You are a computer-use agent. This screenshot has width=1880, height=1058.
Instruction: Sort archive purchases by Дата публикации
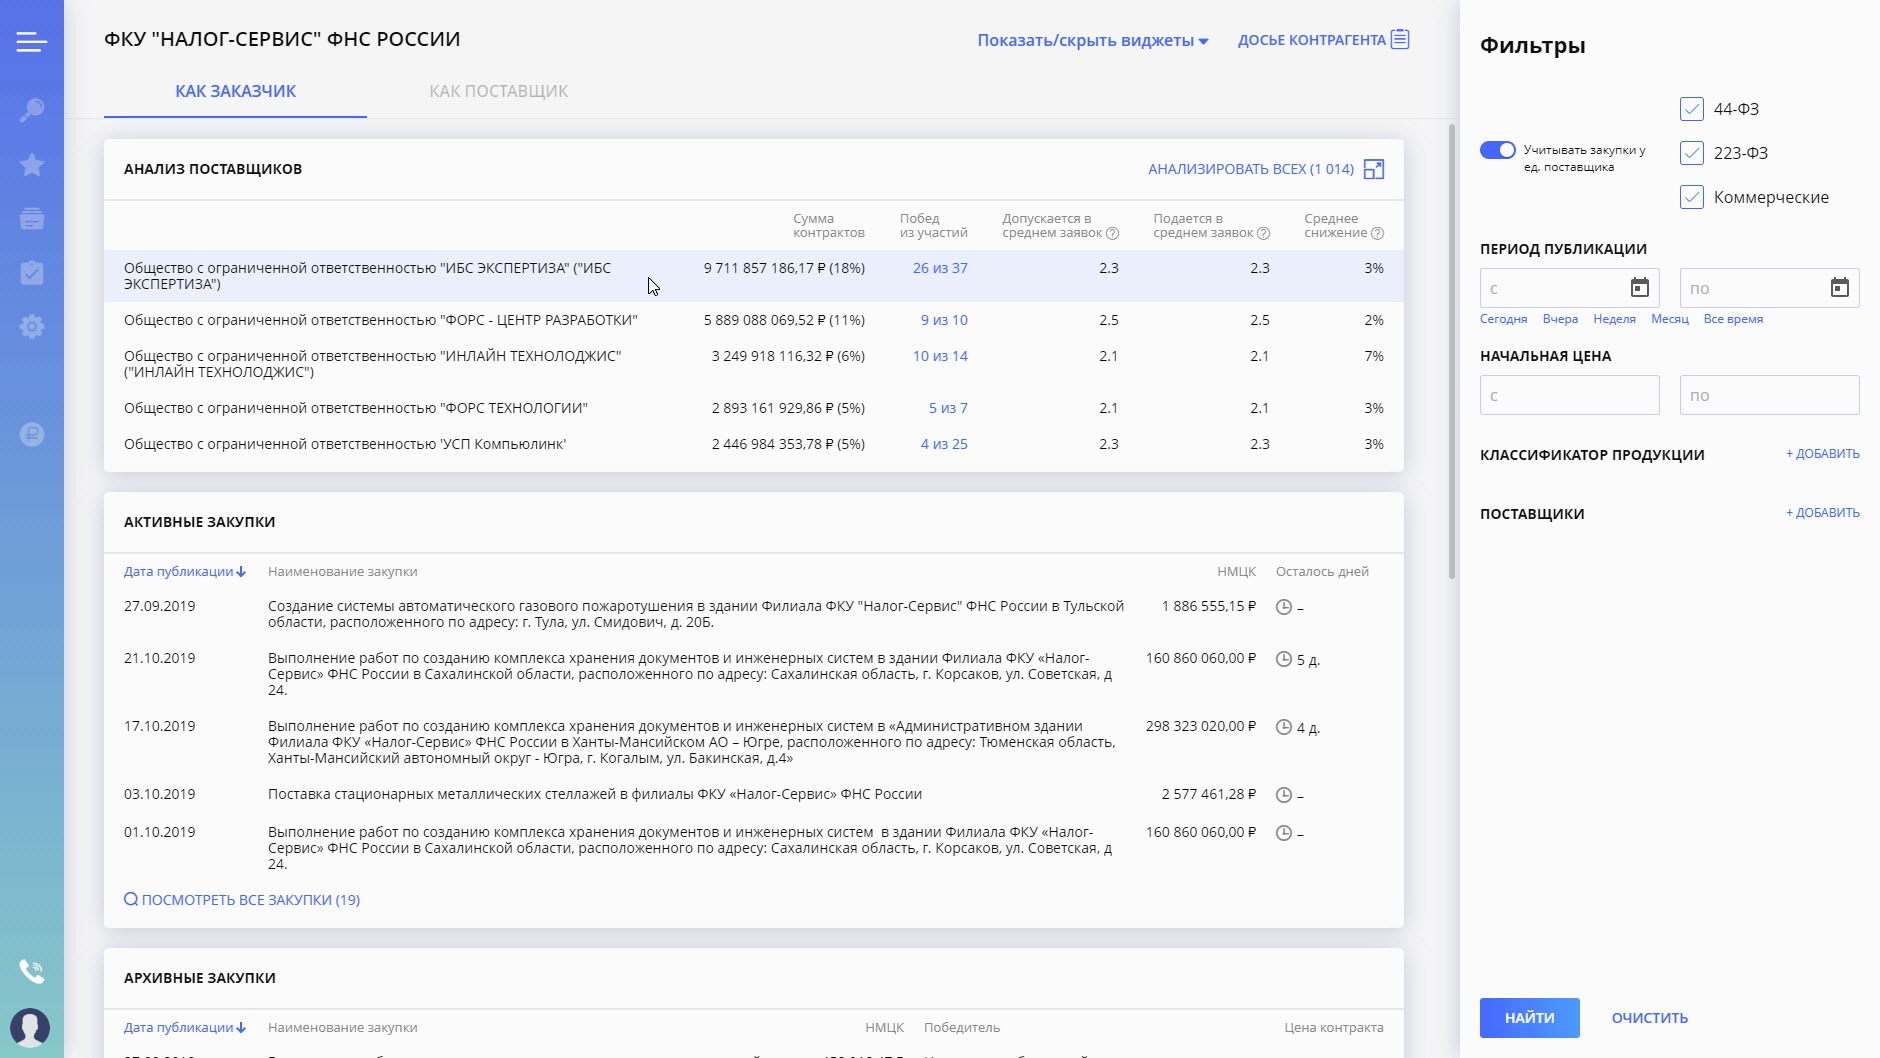[x=185, y=1028]
